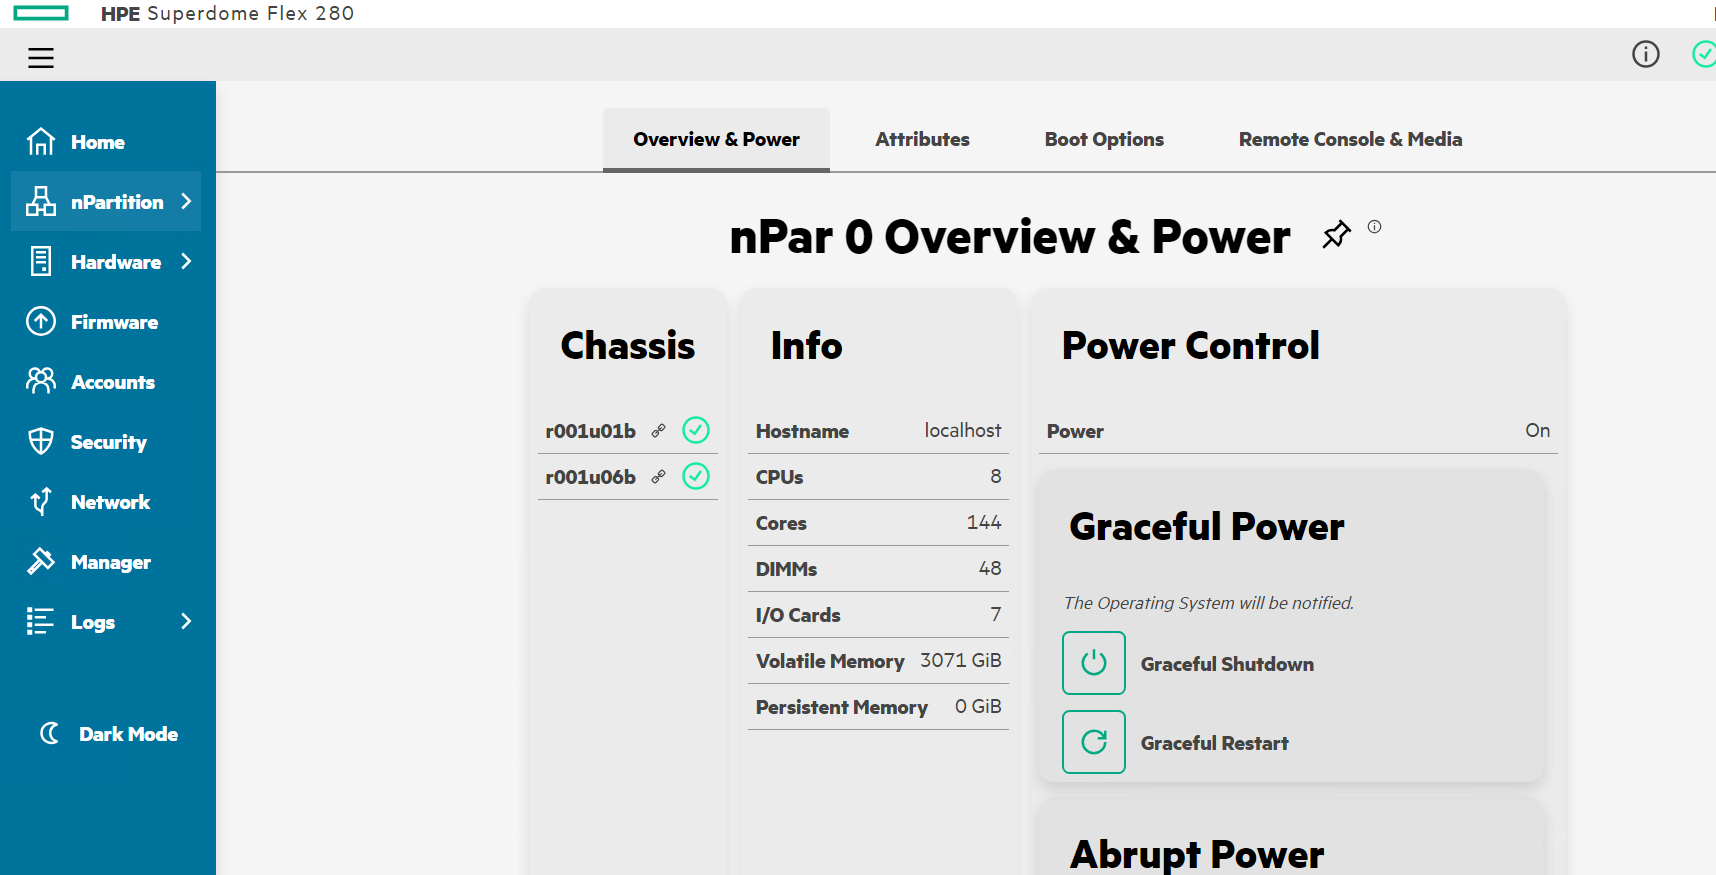
Task: Click the Graceful Restart label
Action: pyautogui.click(x=1214, y=743)
